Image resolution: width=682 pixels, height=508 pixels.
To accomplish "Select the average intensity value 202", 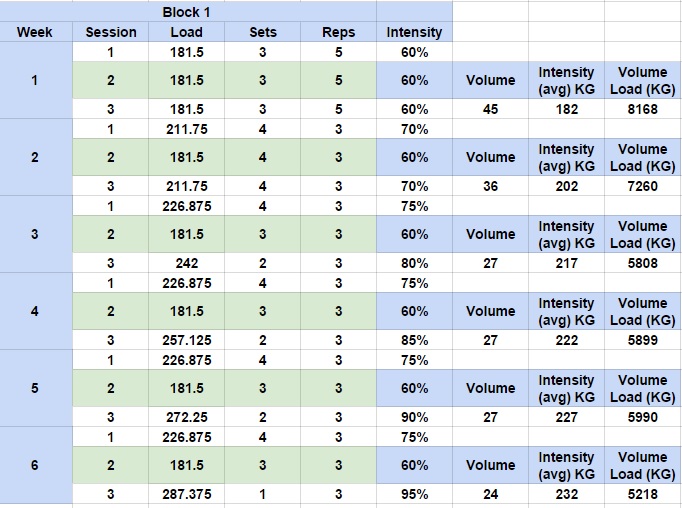I will pyautogui.click(x=566, y=186).
